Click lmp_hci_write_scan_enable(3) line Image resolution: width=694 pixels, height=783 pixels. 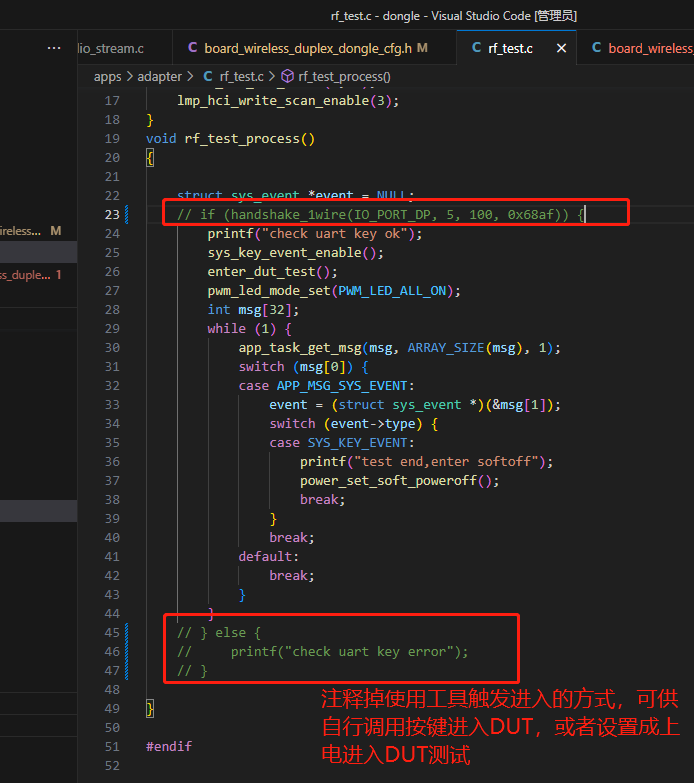click(x=288, y=100)
